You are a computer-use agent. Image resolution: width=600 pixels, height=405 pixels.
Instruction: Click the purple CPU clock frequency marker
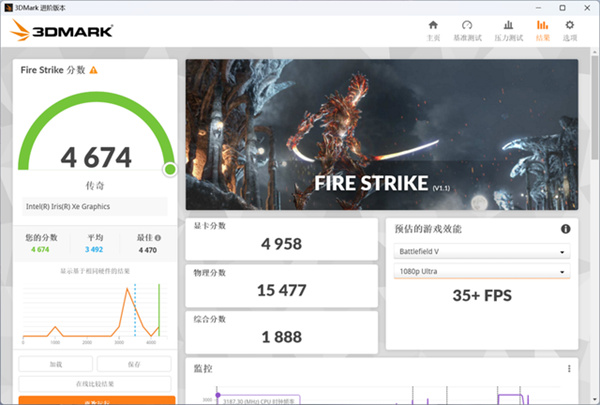(218, 395)
